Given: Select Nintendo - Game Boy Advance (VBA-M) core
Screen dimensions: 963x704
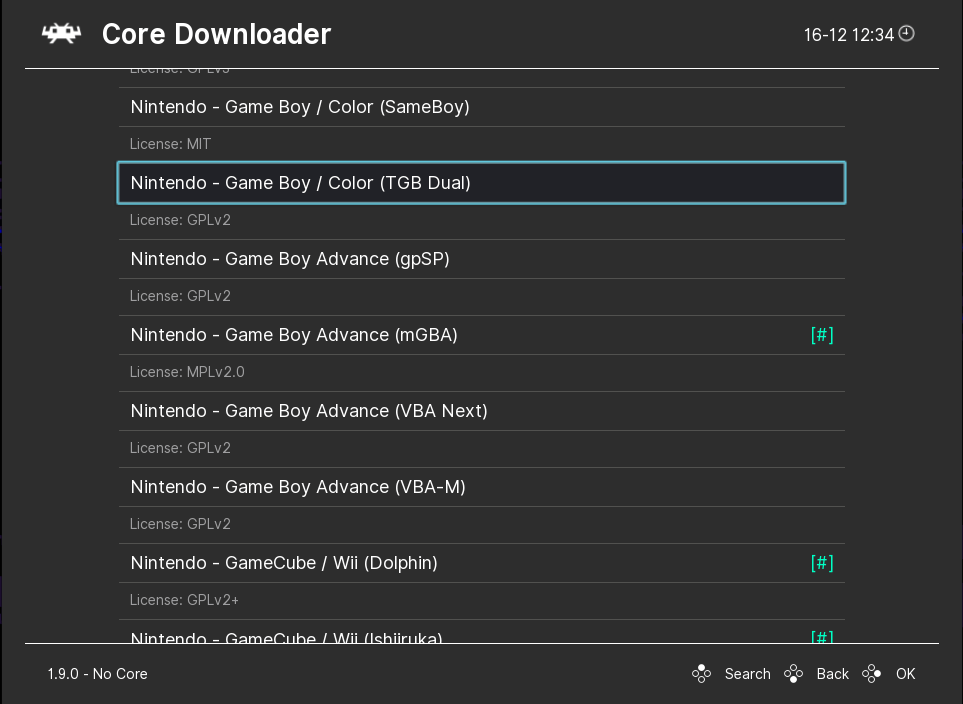Looking at the screenshot, I should (482, 487).
